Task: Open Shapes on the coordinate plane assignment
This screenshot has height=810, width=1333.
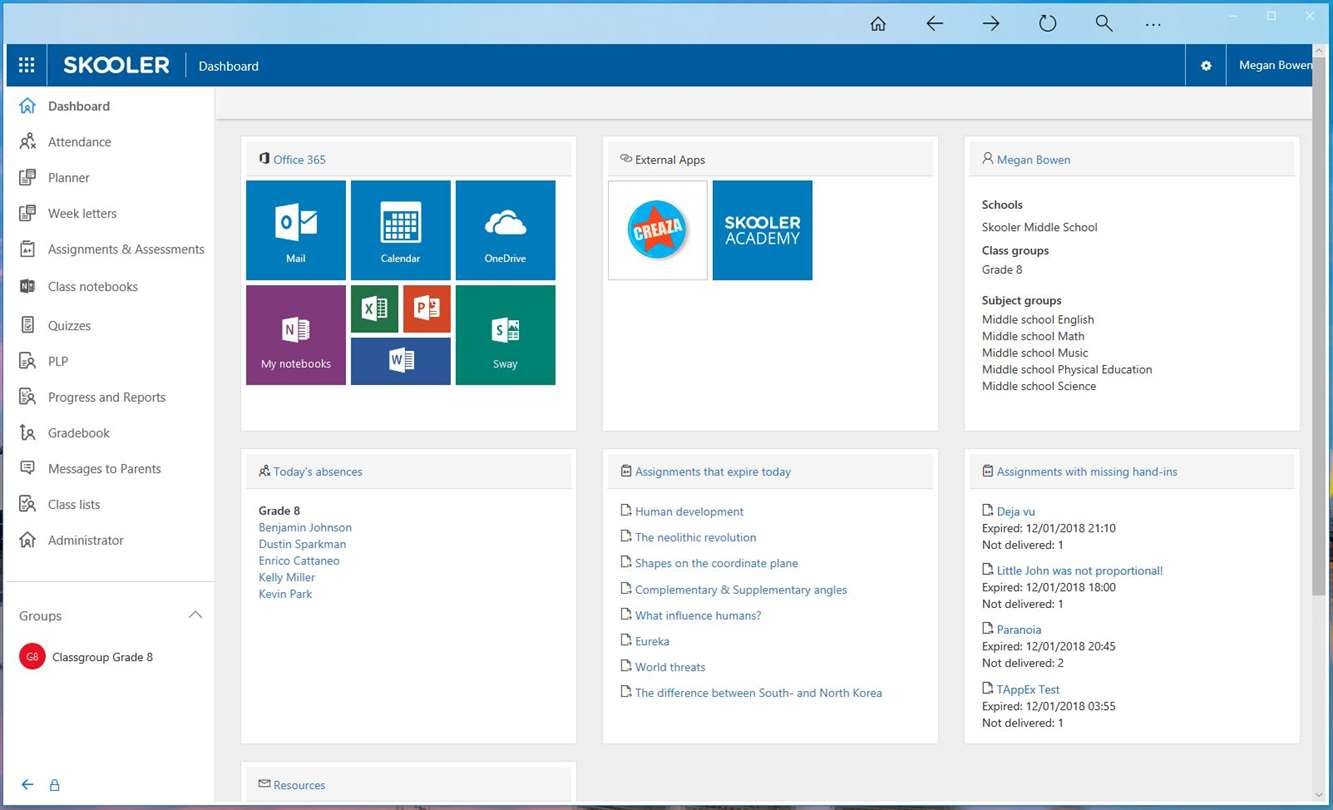Action: coord(716,564)
